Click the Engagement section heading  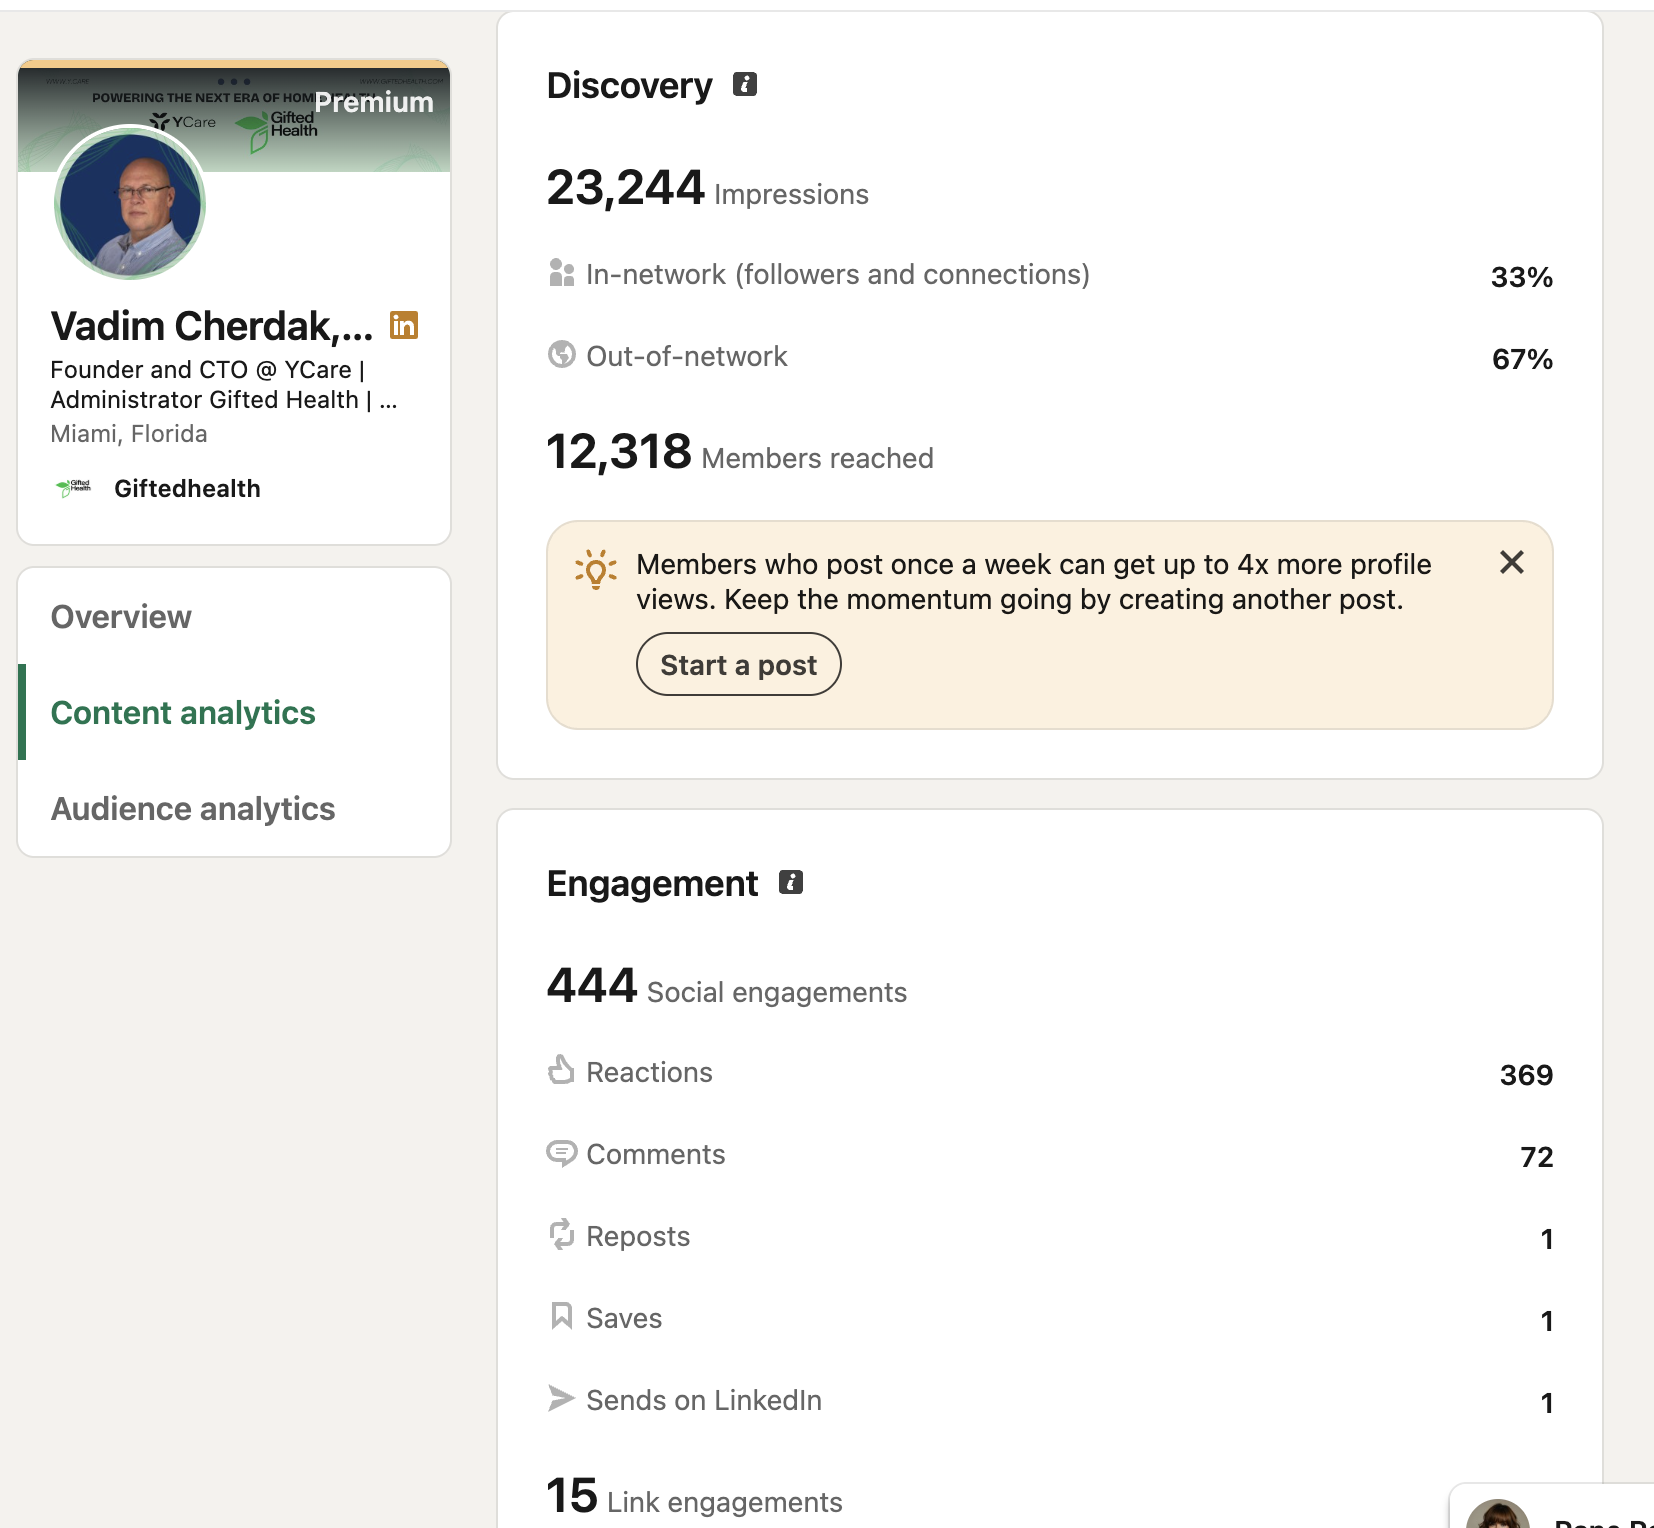pos(653,884)
